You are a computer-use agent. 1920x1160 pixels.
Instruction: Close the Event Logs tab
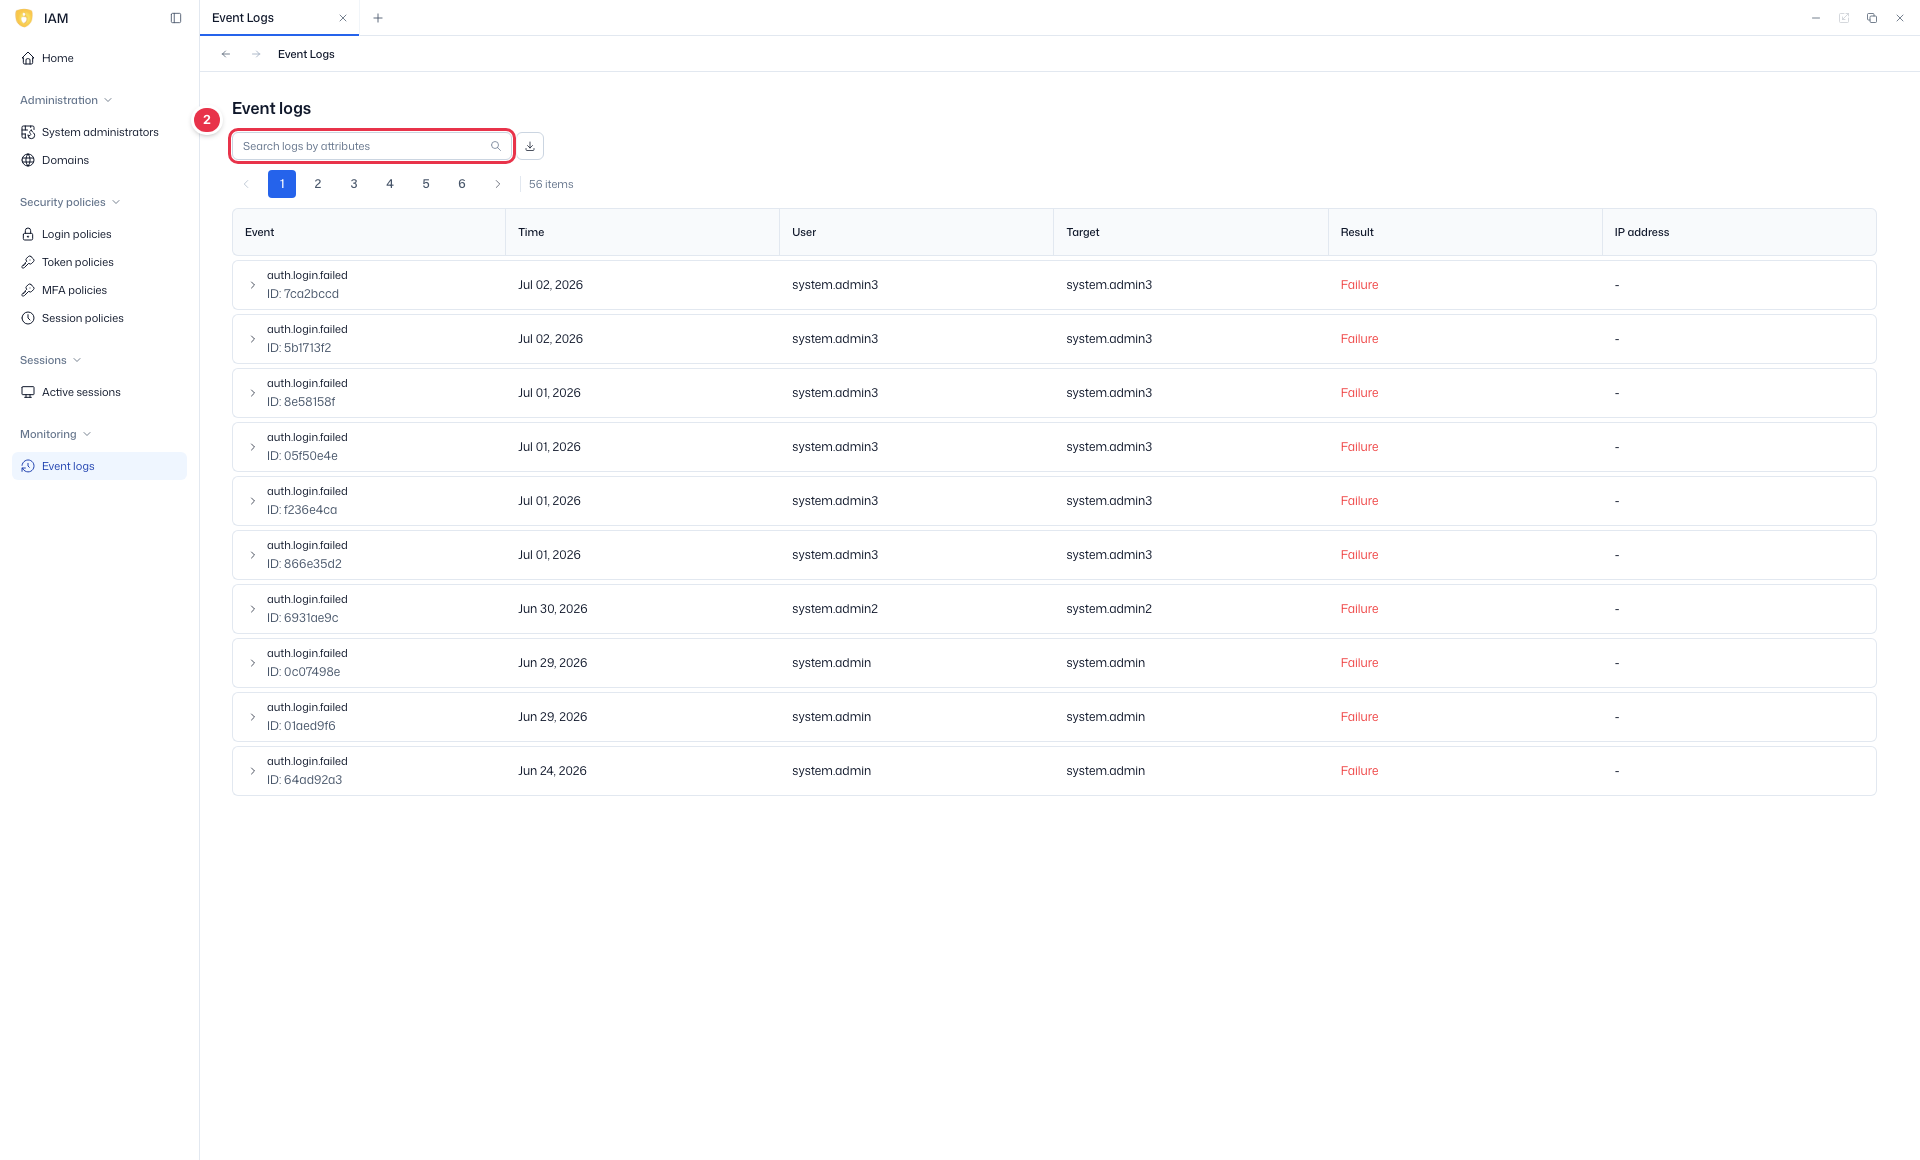(343, 18)
